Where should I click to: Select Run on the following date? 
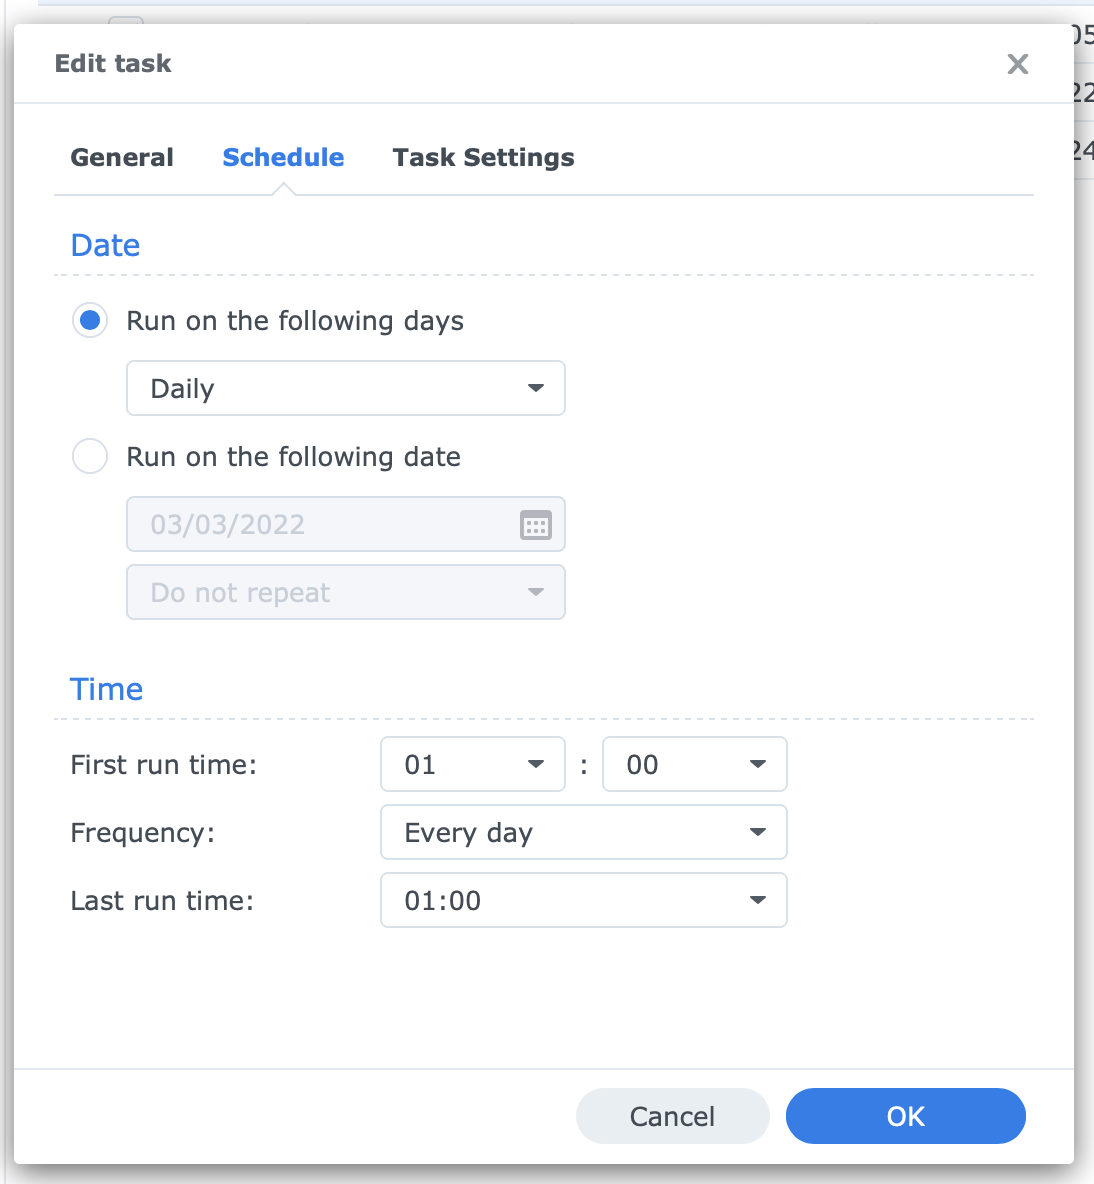tap(90, 456)
